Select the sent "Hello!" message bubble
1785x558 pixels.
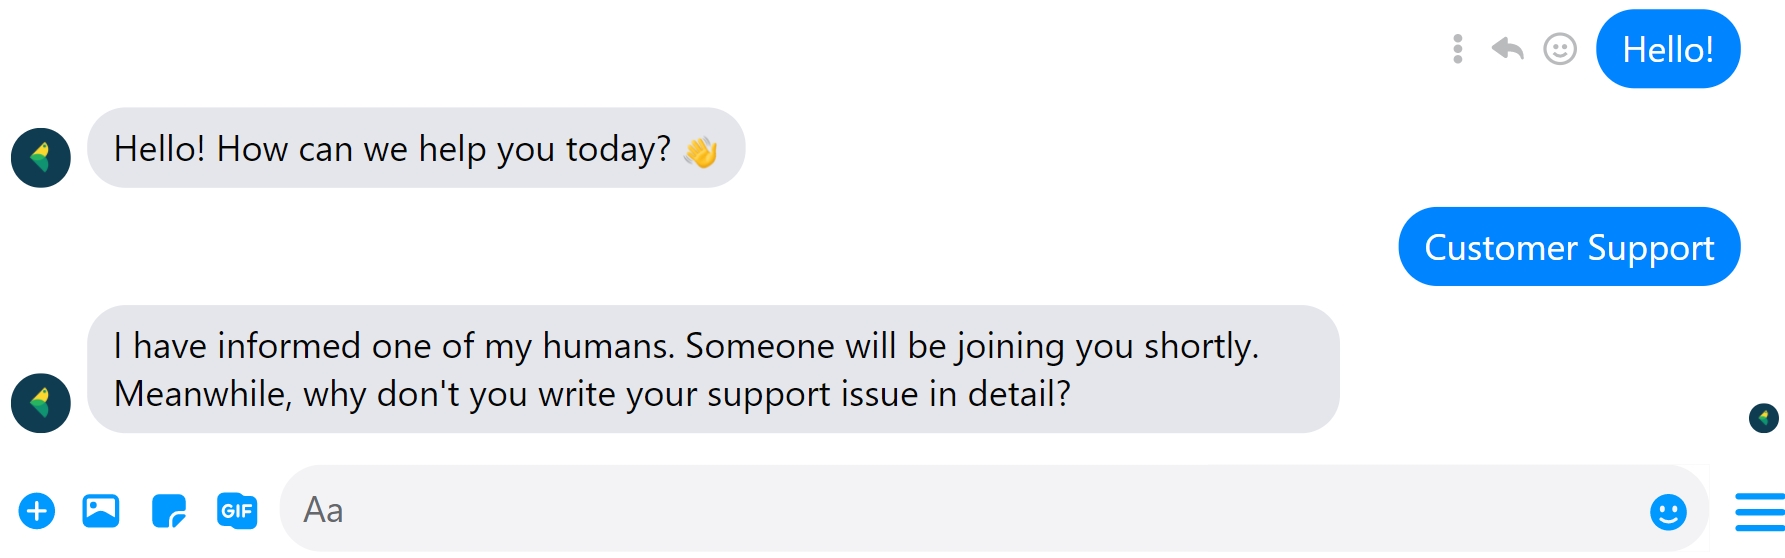pyautogui.click(x=1668, y=49)
